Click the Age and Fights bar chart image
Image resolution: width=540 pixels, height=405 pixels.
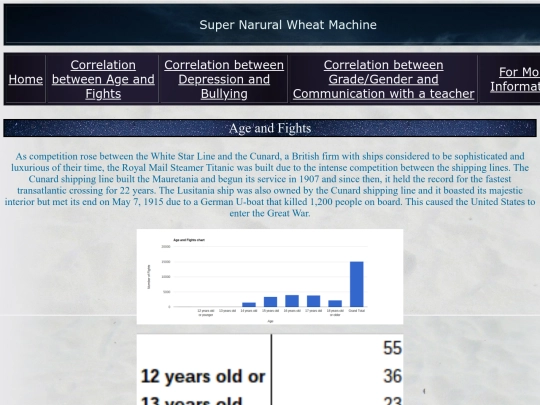point(270,277)
